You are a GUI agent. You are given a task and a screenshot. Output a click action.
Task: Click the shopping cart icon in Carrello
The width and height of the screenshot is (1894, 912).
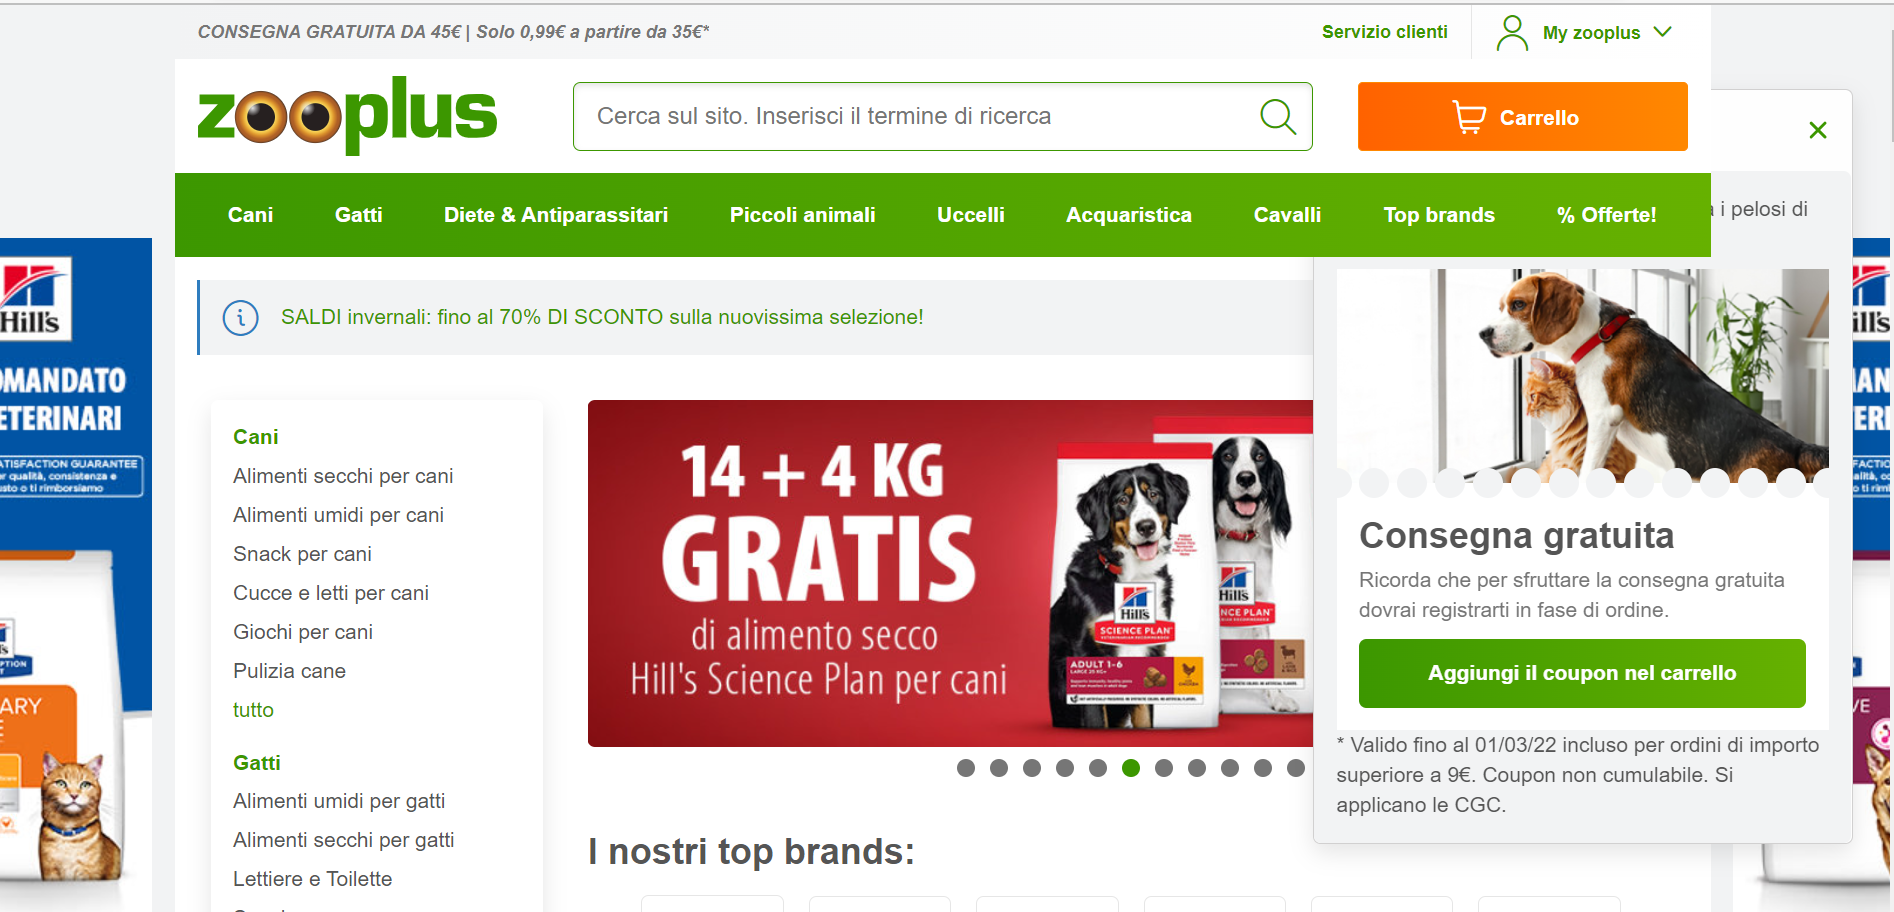click(1469, 117)
